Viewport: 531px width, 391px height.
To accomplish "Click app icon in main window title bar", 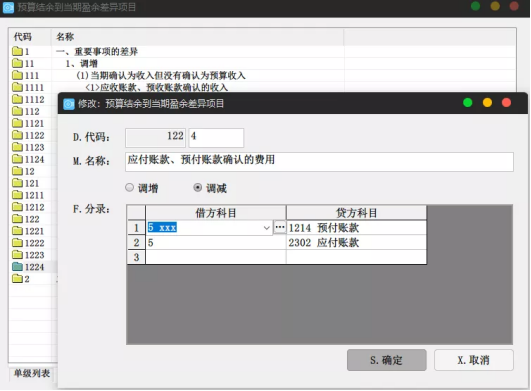I will click(8, 7).
